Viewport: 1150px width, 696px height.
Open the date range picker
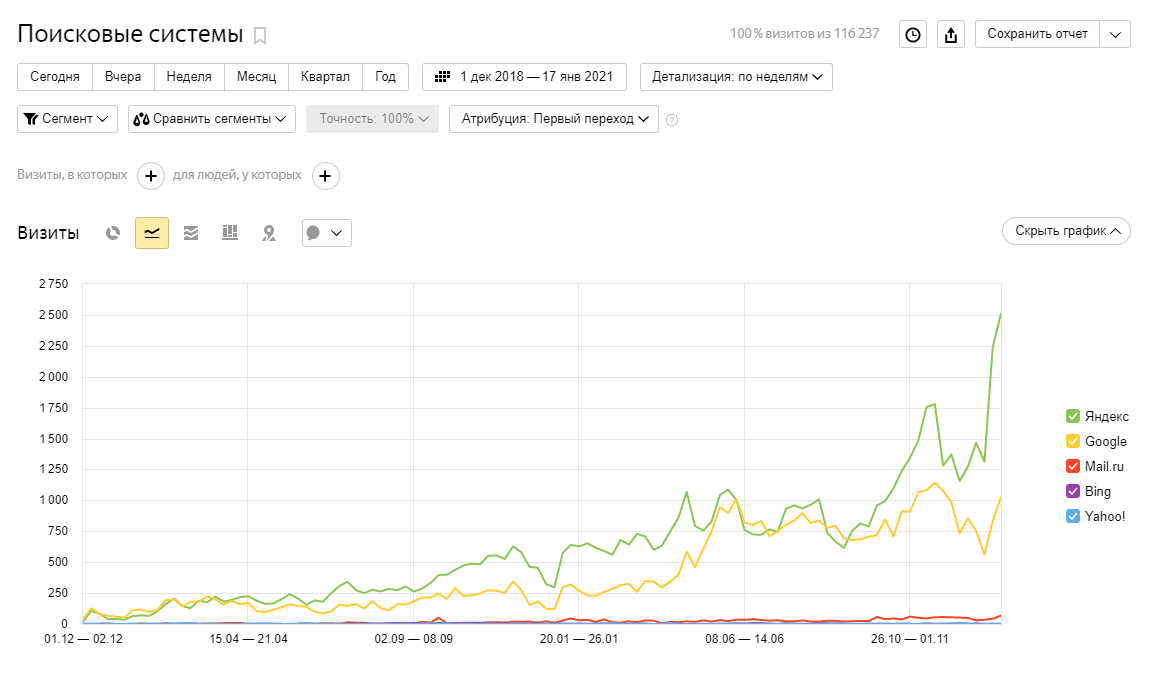pyautogui.click(x=524, y=77)
